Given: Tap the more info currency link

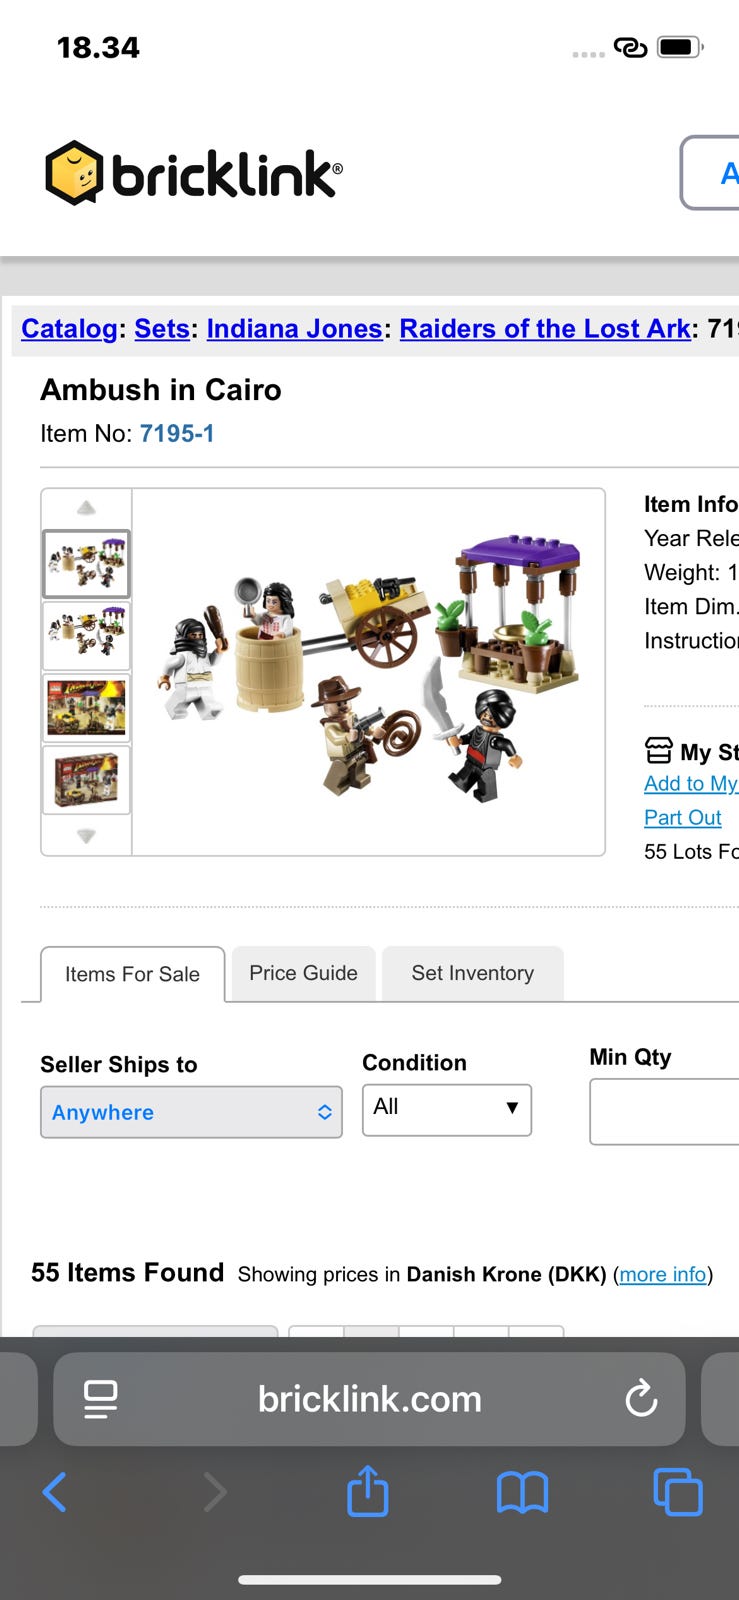Looking at the screenshot, I should [662, 1274].
